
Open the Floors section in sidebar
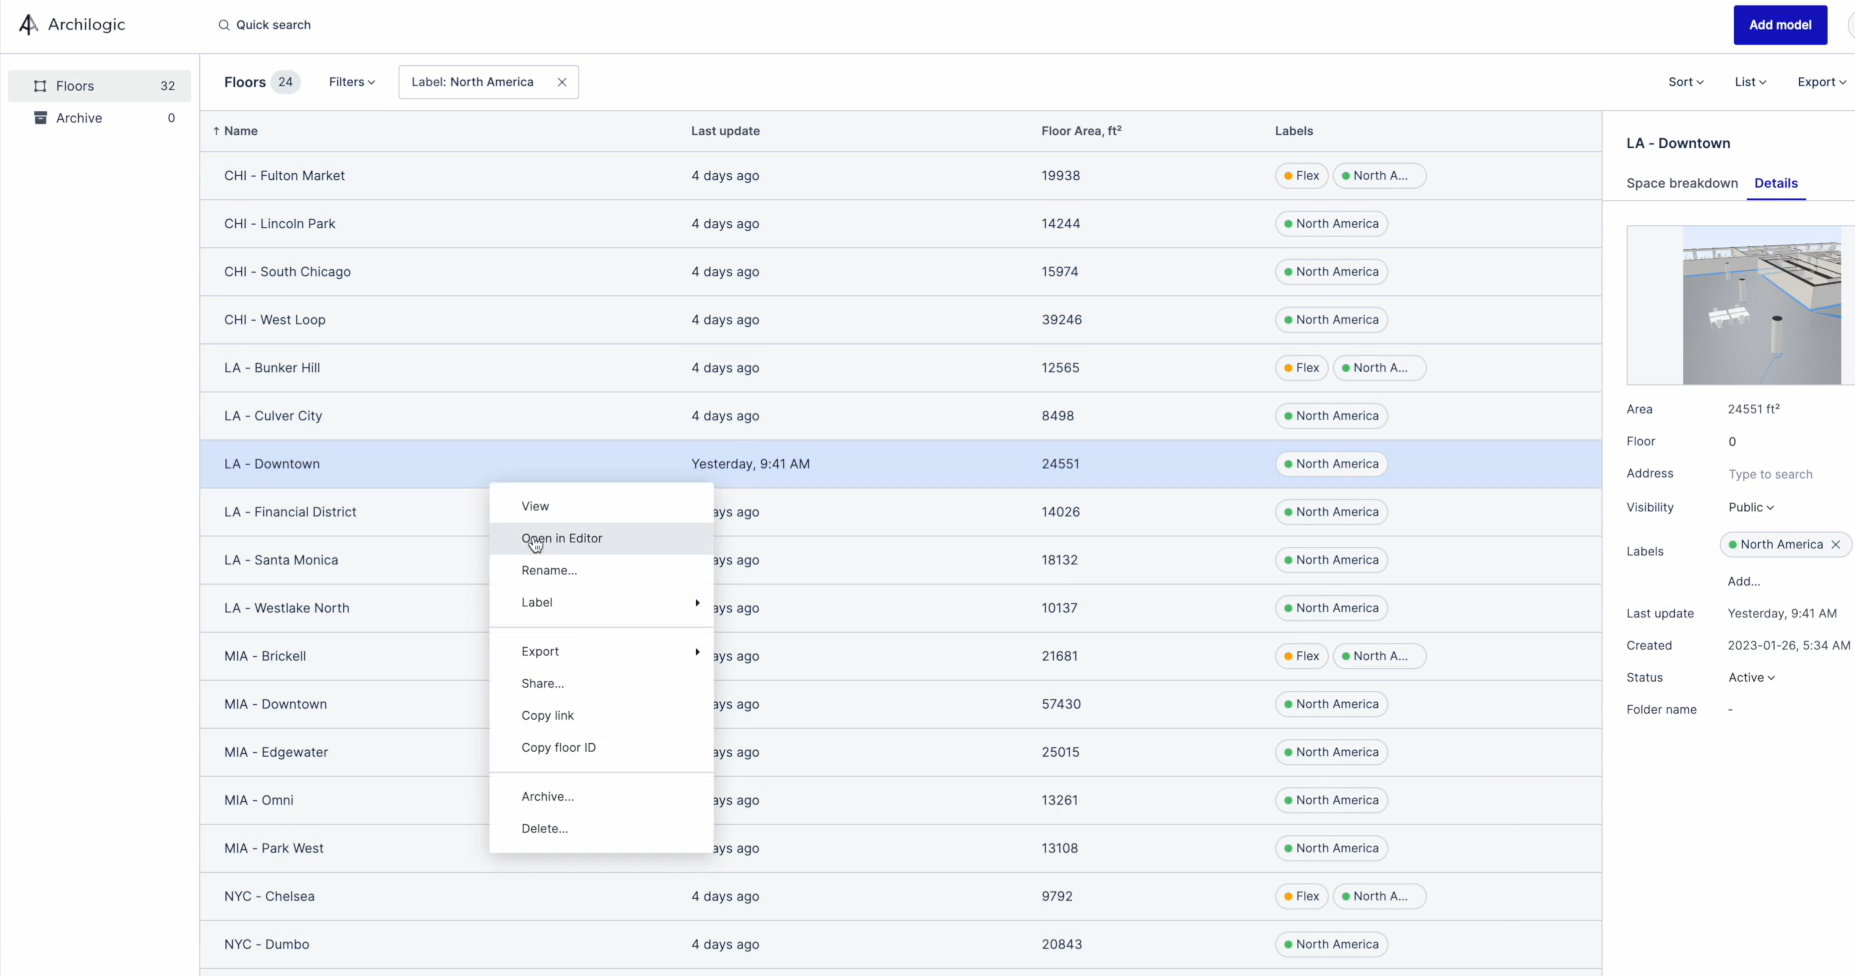(x=75, y=86)
